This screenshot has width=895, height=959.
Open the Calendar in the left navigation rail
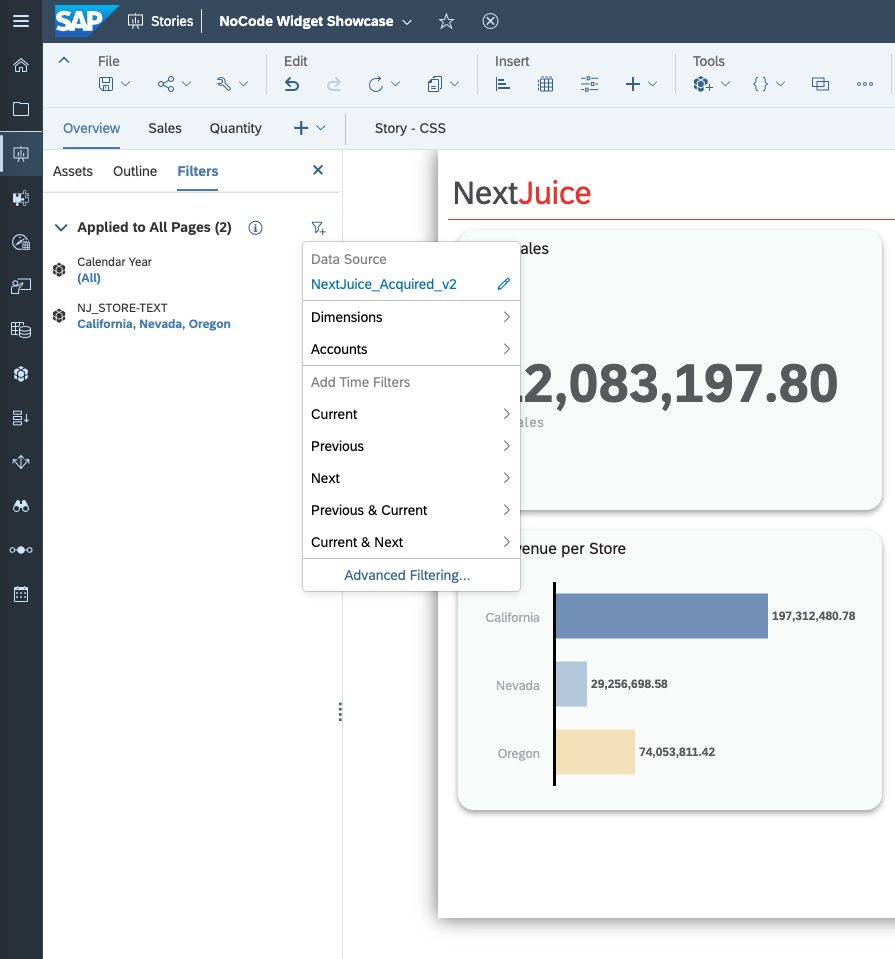click(21, 594)
